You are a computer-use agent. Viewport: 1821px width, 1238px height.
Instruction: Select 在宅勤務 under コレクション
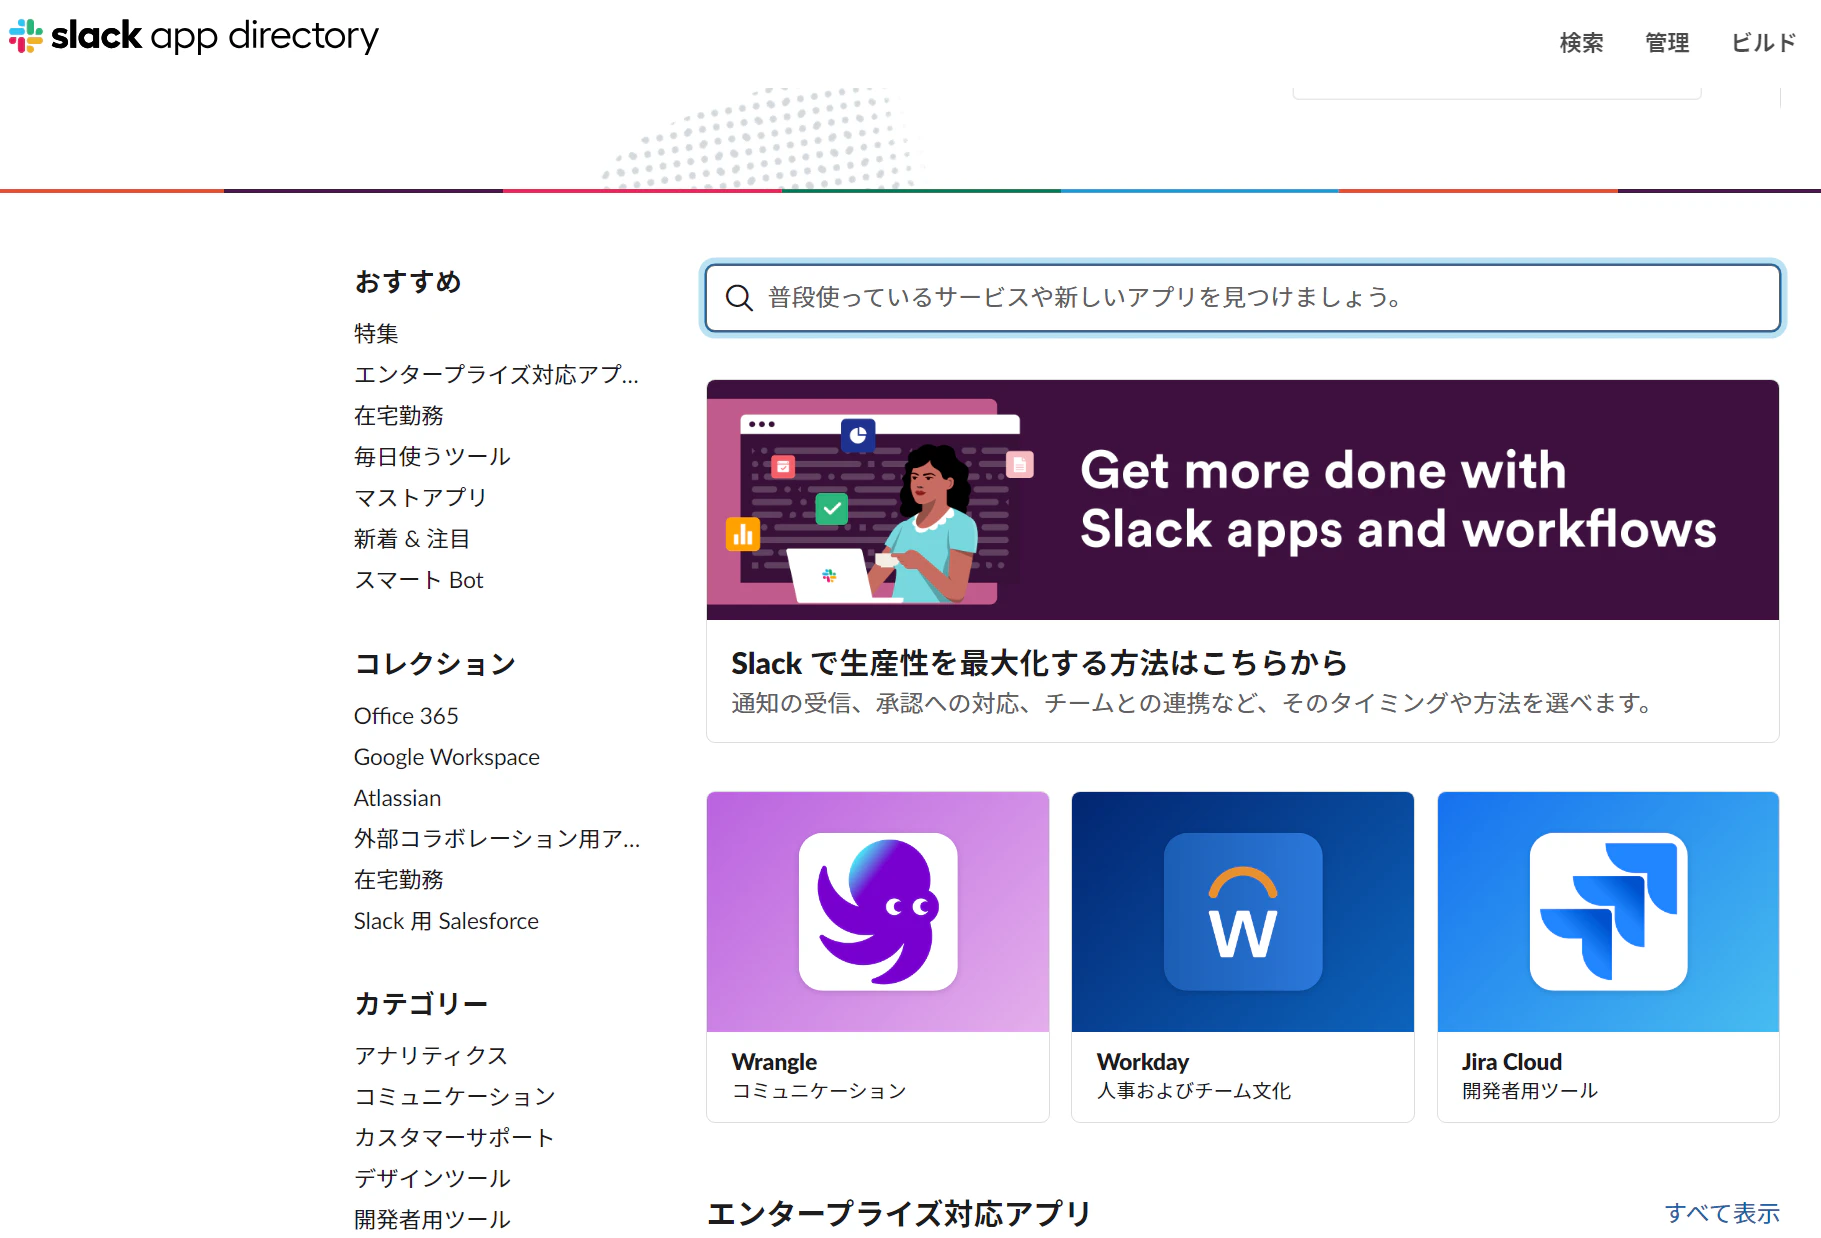(x=398, y=880)
